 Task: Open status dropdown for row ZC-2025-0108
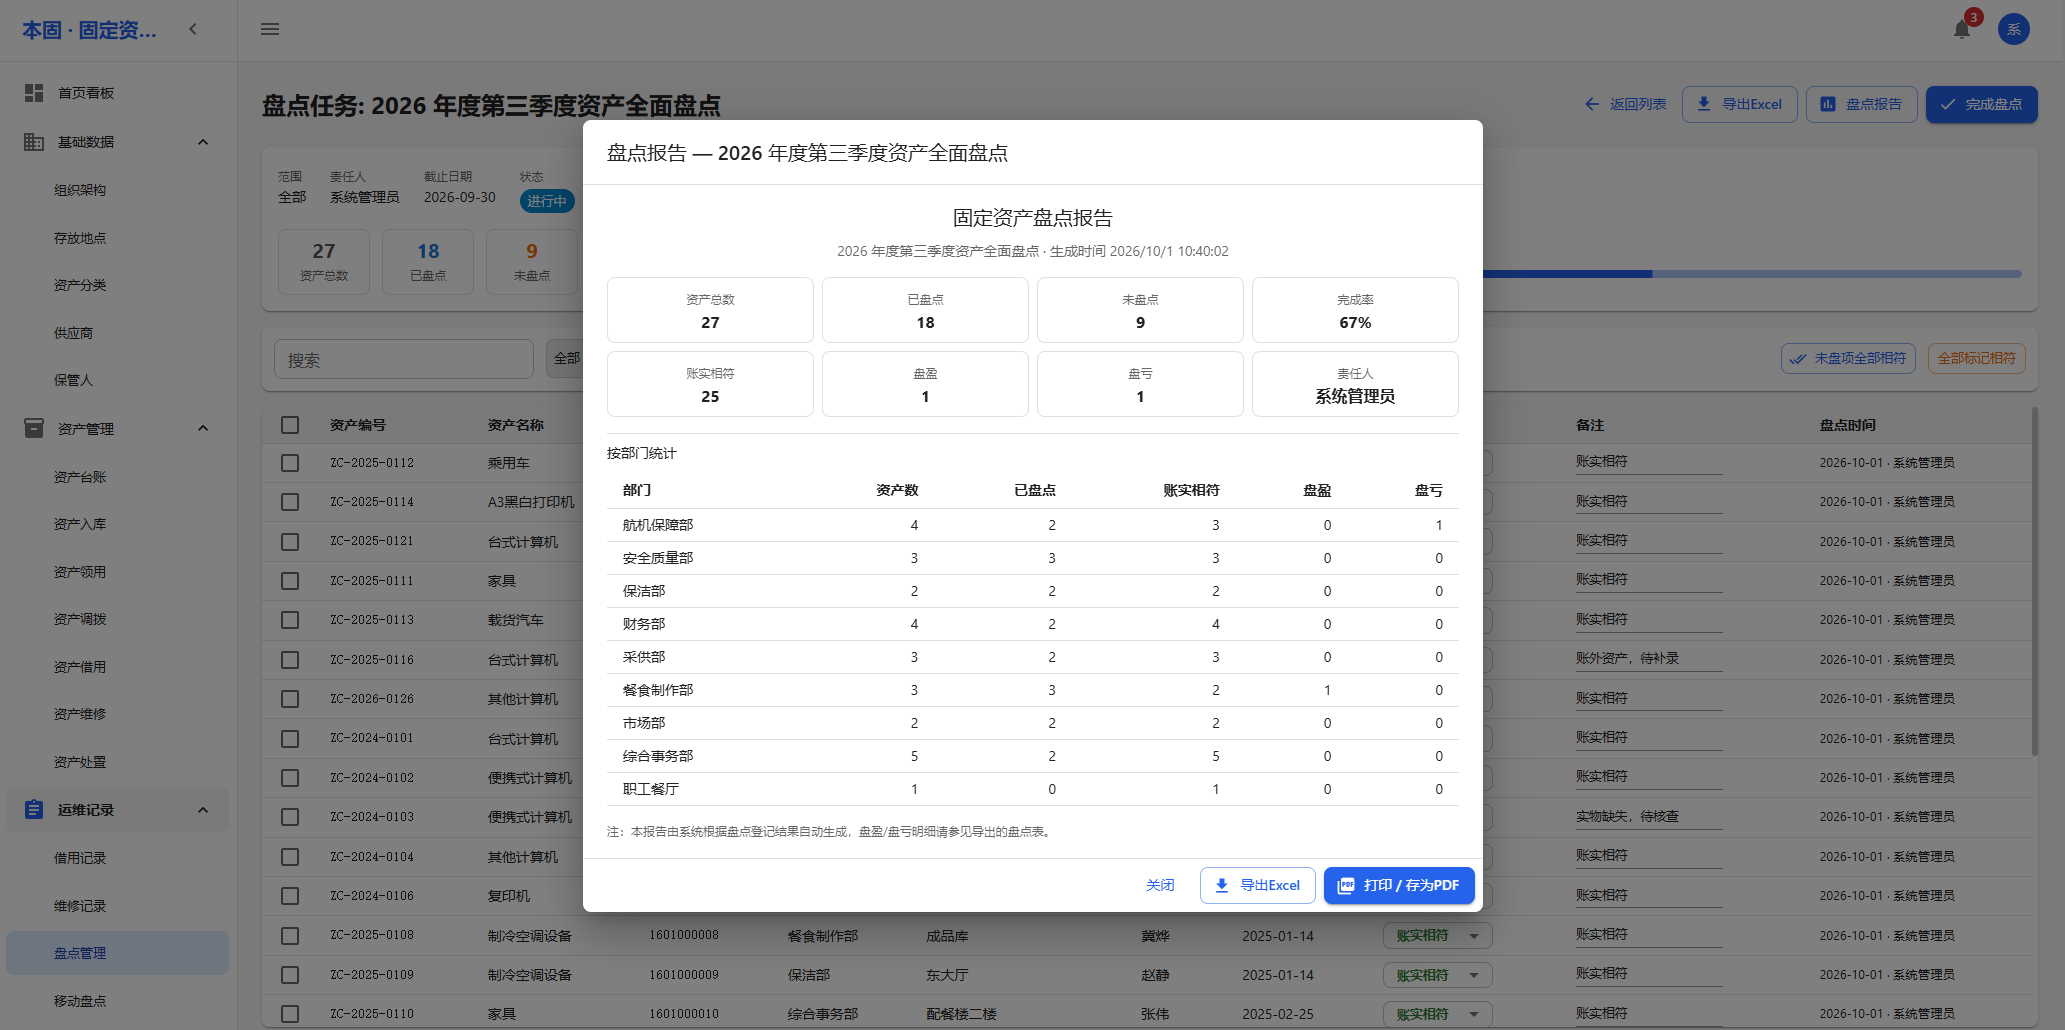tap(1438, 935)
